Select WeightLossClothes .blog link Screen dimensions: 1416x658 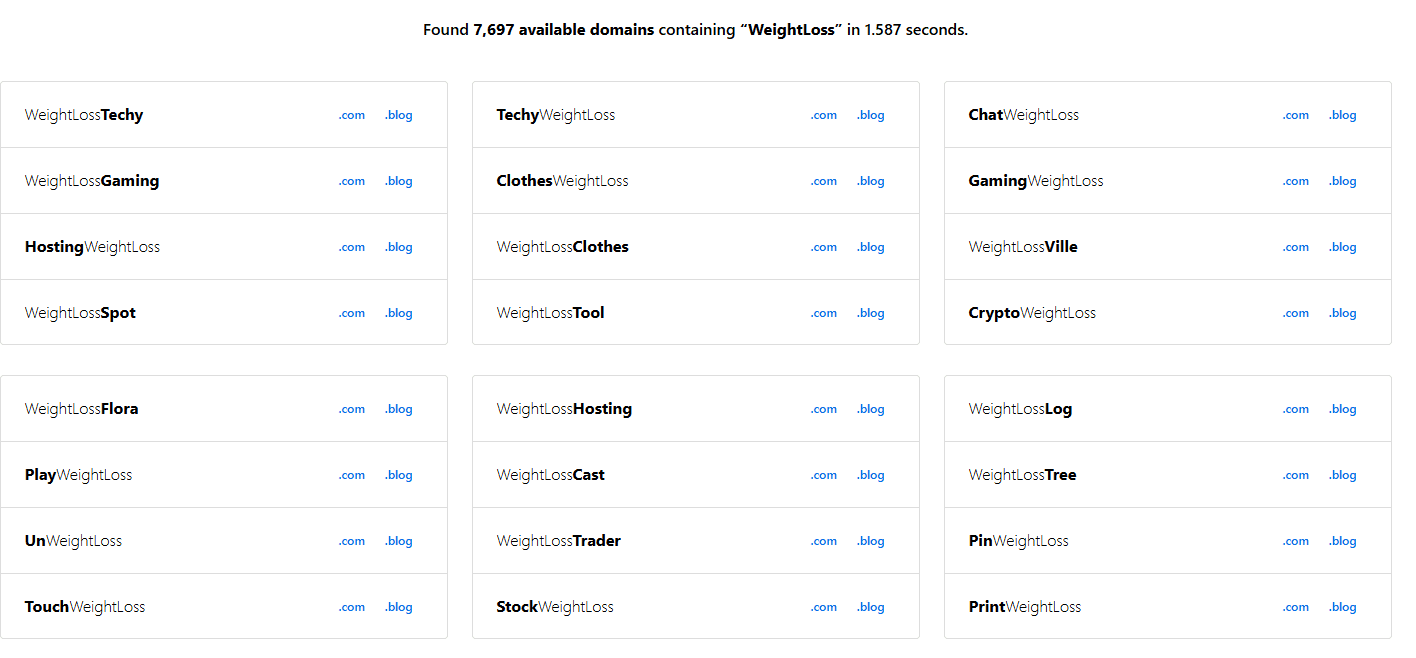[x=870, y=247]
